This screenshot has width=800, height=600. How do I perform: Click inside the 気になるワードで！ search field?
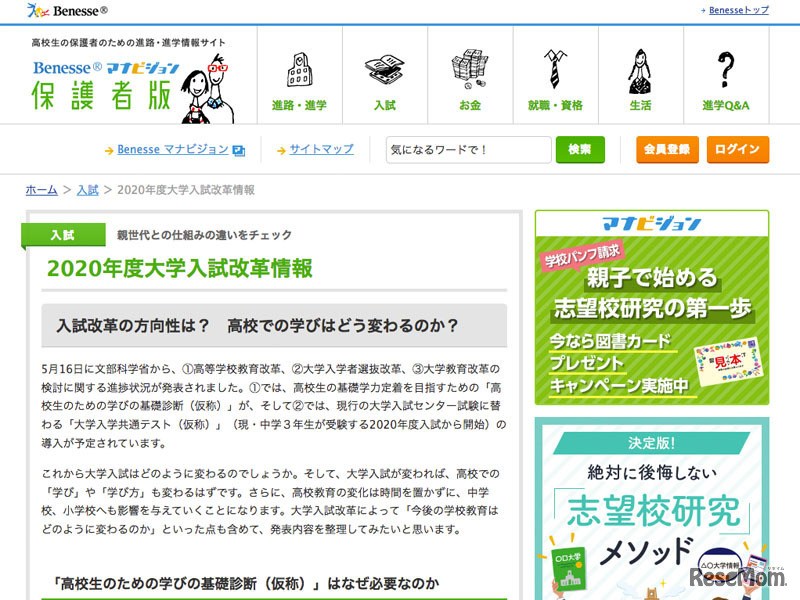470,149
